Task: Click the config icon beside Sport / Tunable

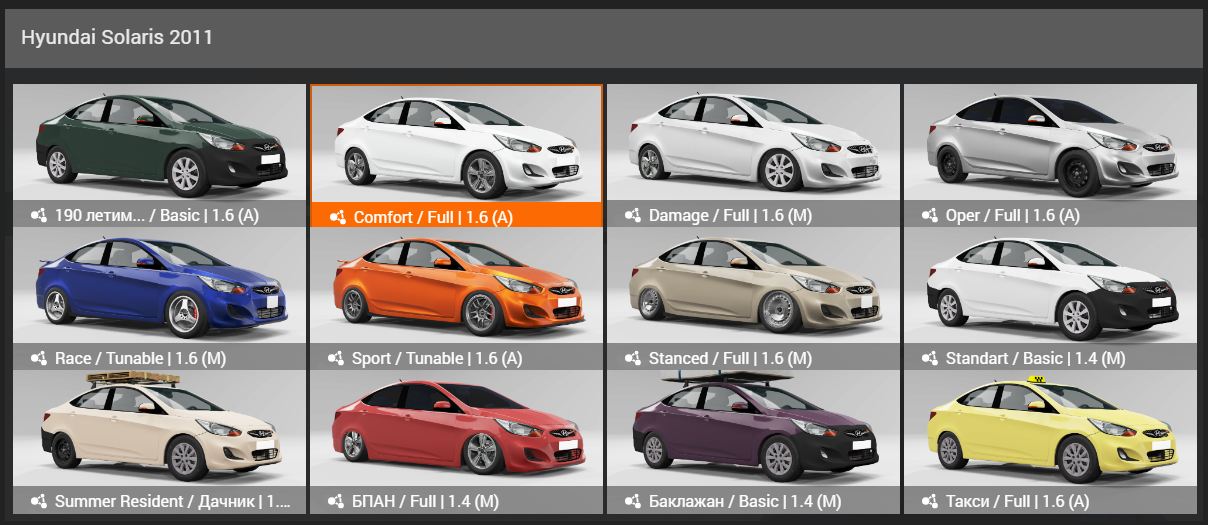Action: pos(335,358)
